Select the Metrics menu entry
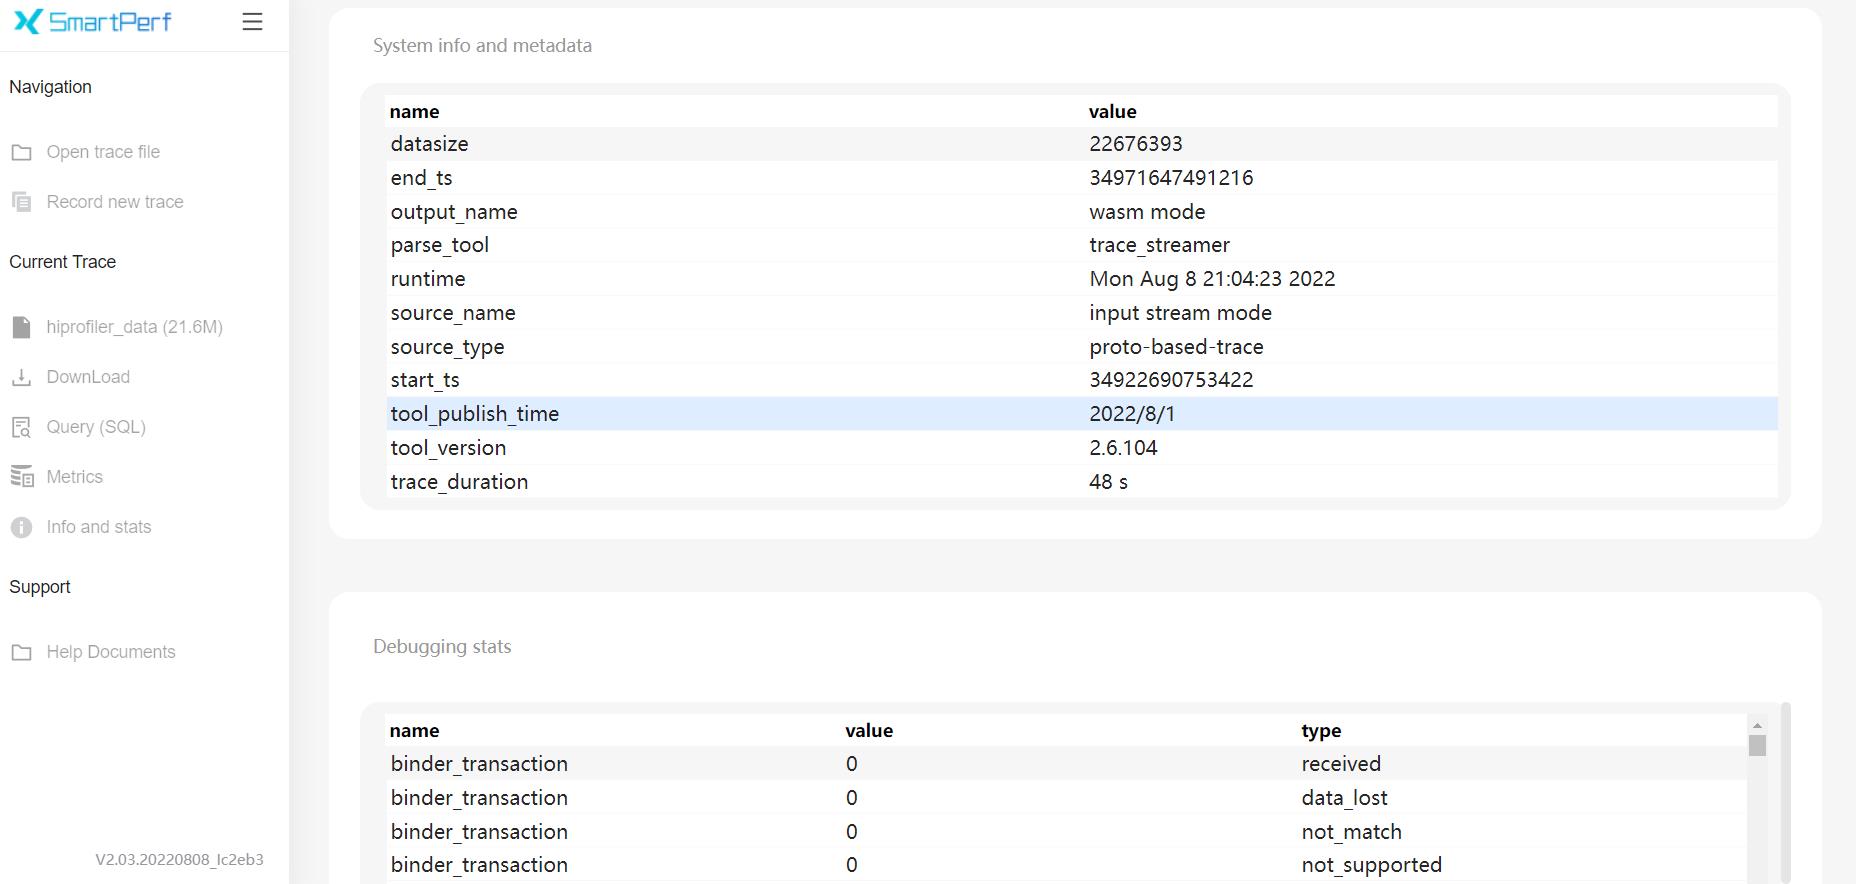The image size is (1856, 884). point(75,477)
